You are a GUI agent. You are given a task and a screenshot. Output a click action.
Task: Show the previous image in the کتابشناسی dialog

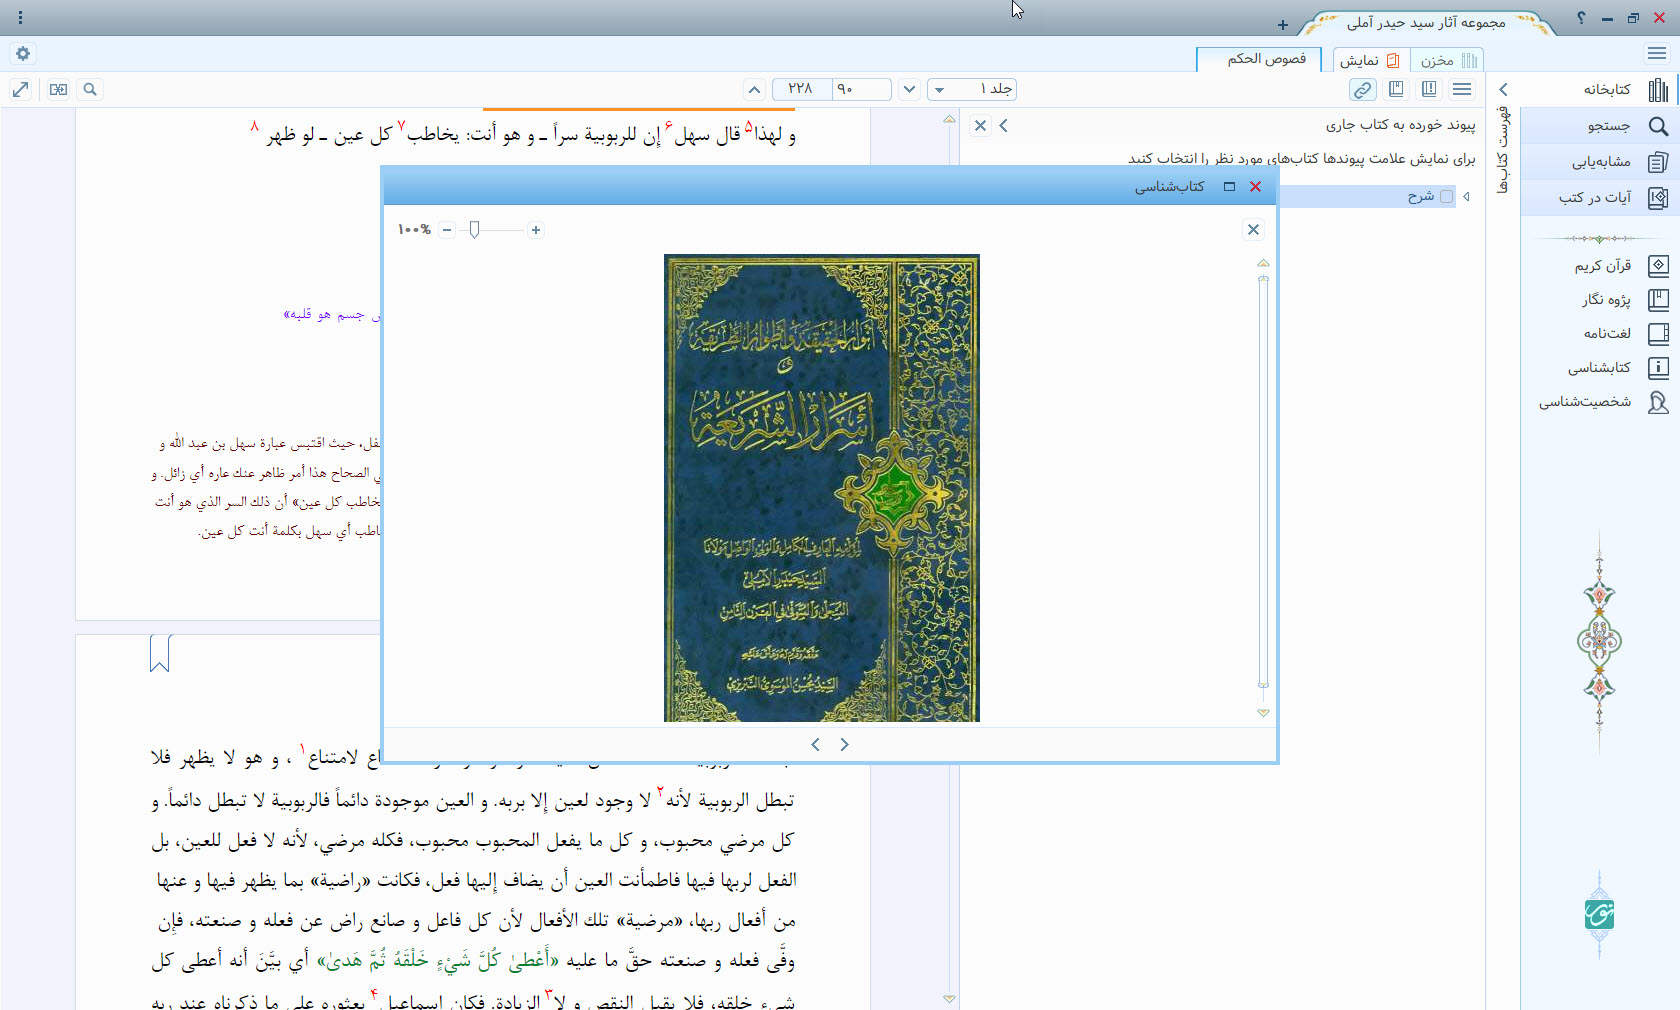816,744
